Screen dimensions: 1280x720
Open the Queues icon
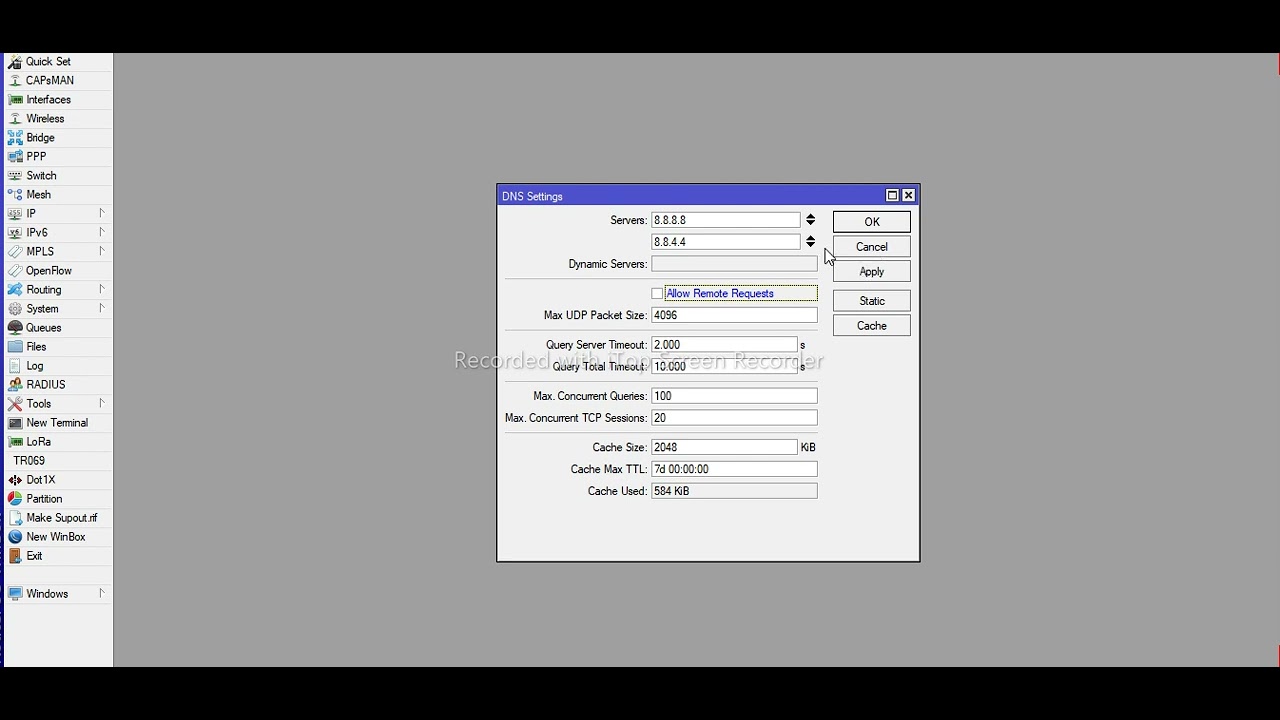[x=15, y=328]
